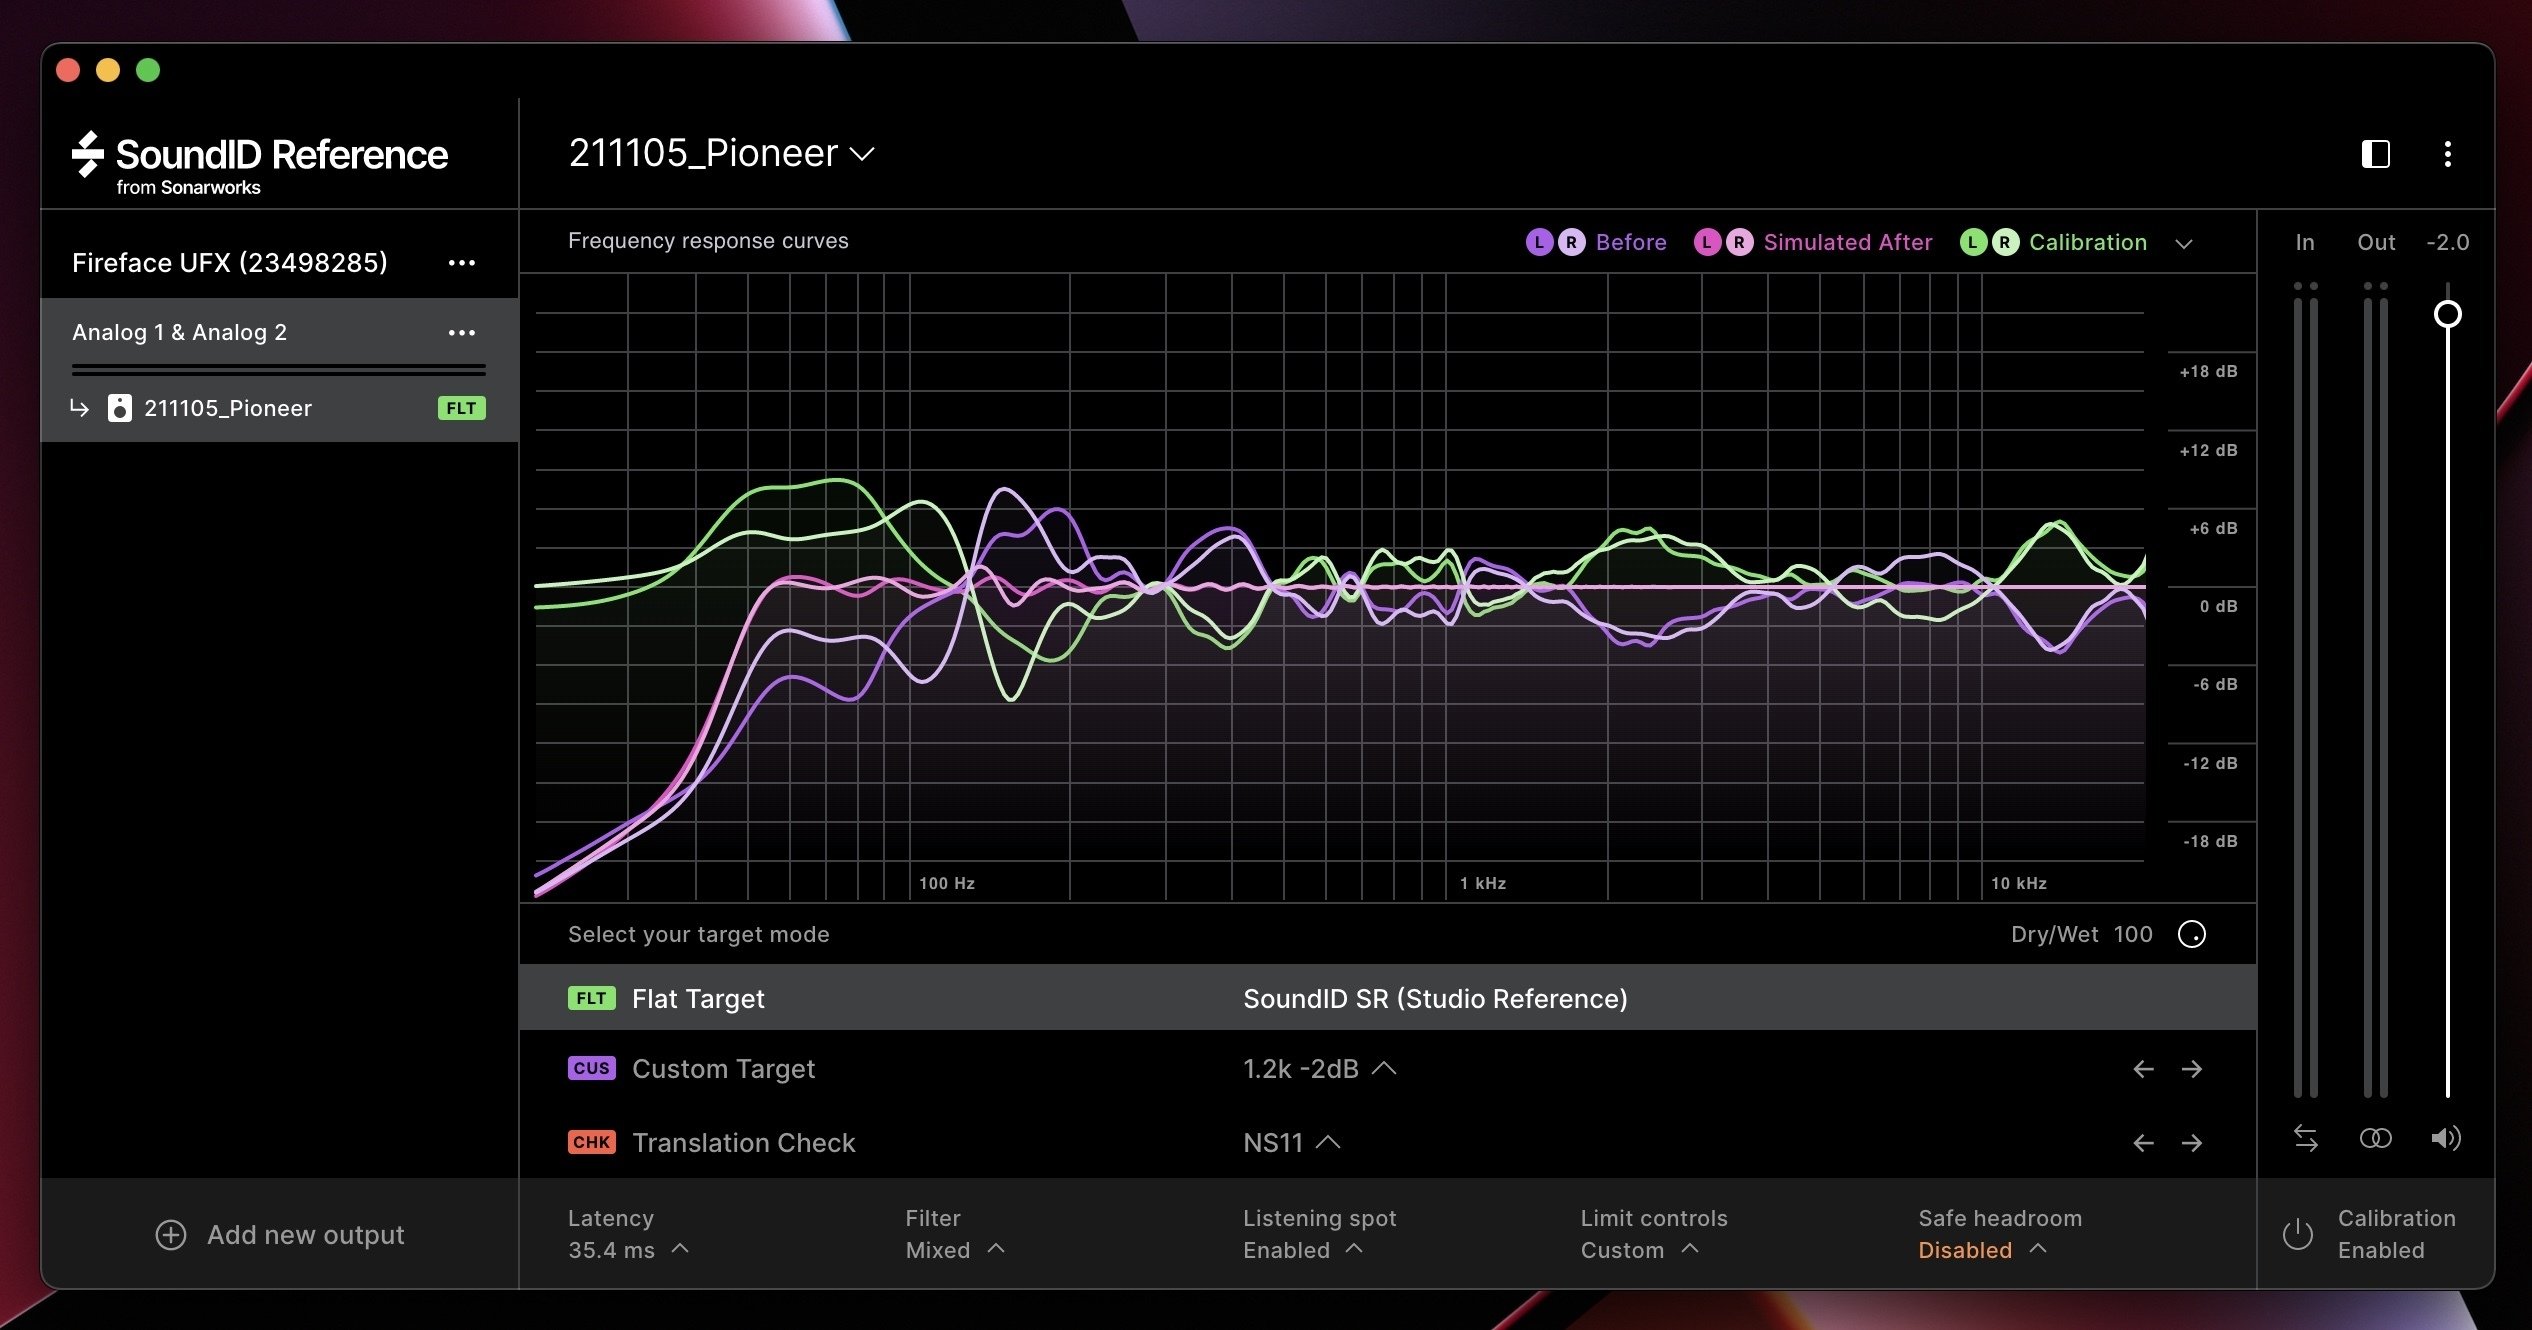Toggle Simulated After left channel curve

tap(1707, 242)
